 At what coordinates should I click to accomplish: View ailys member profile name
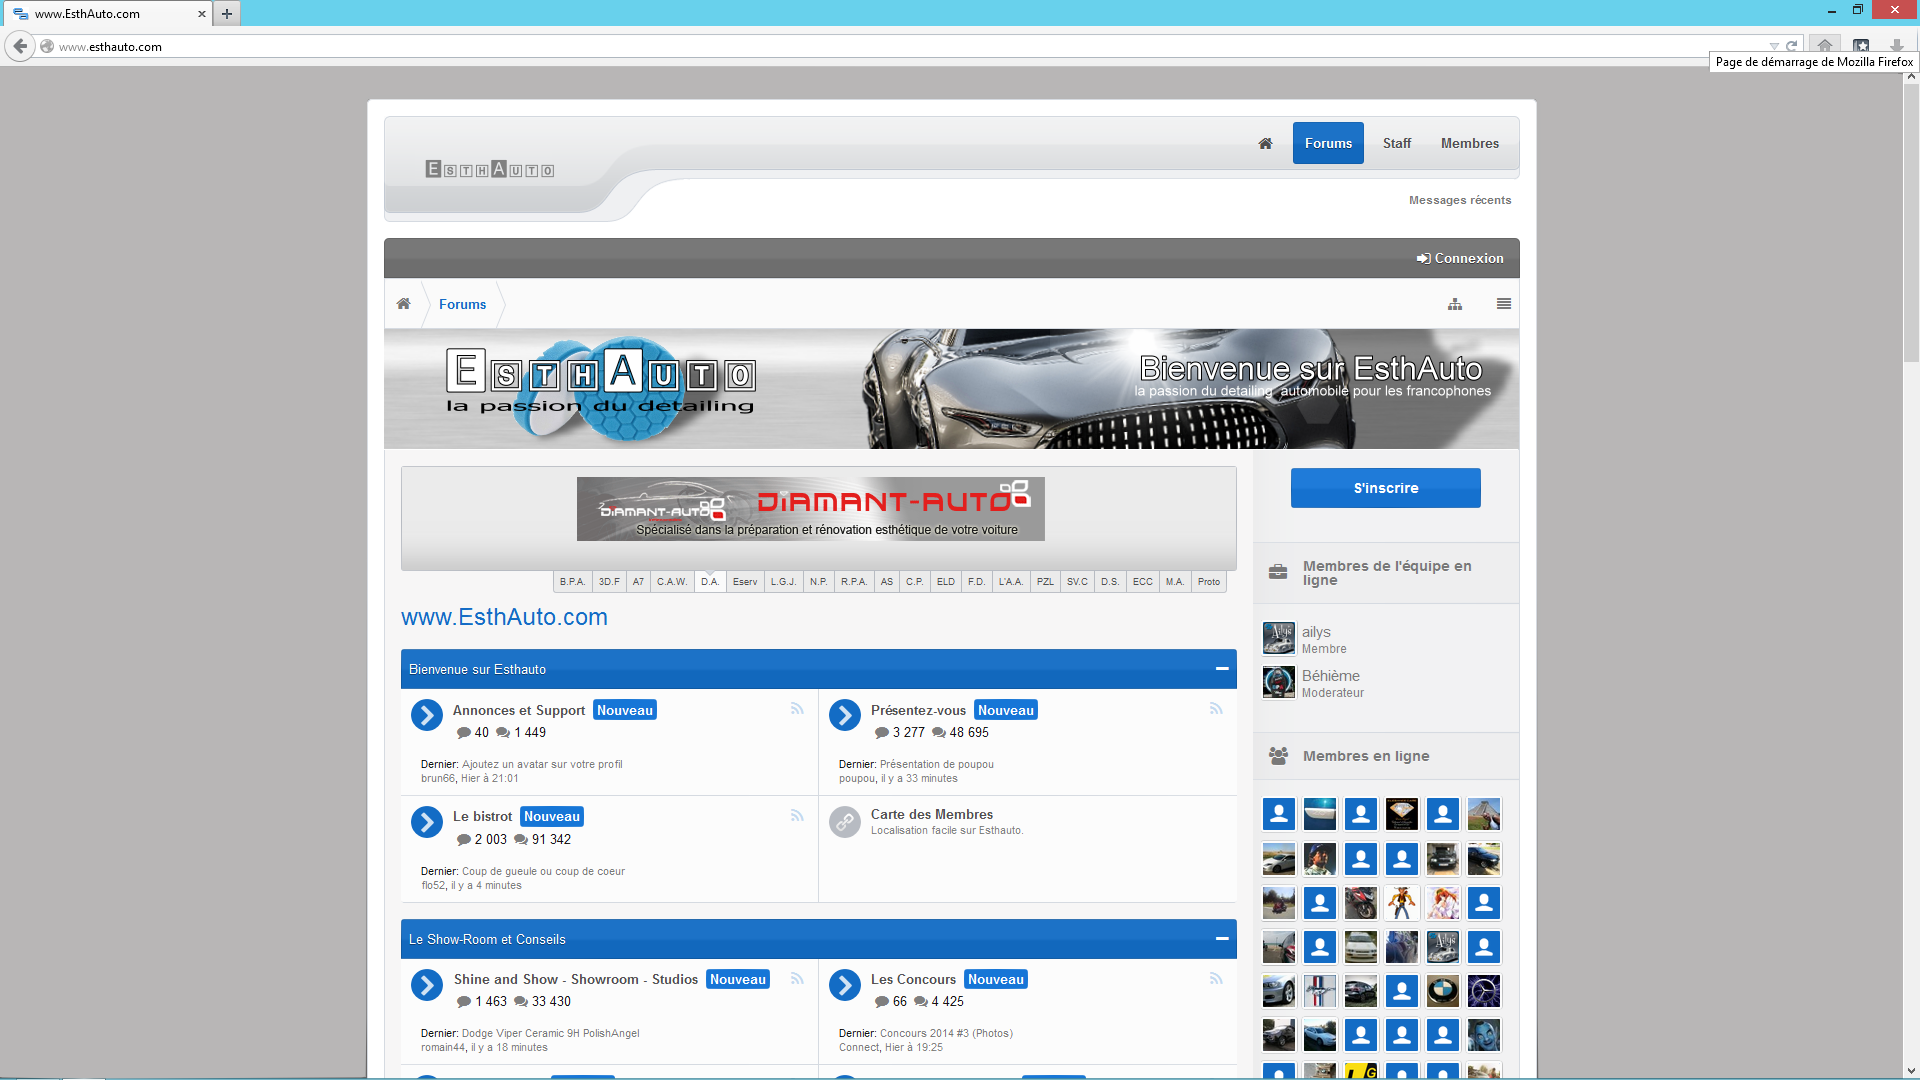coord(1316,632)
